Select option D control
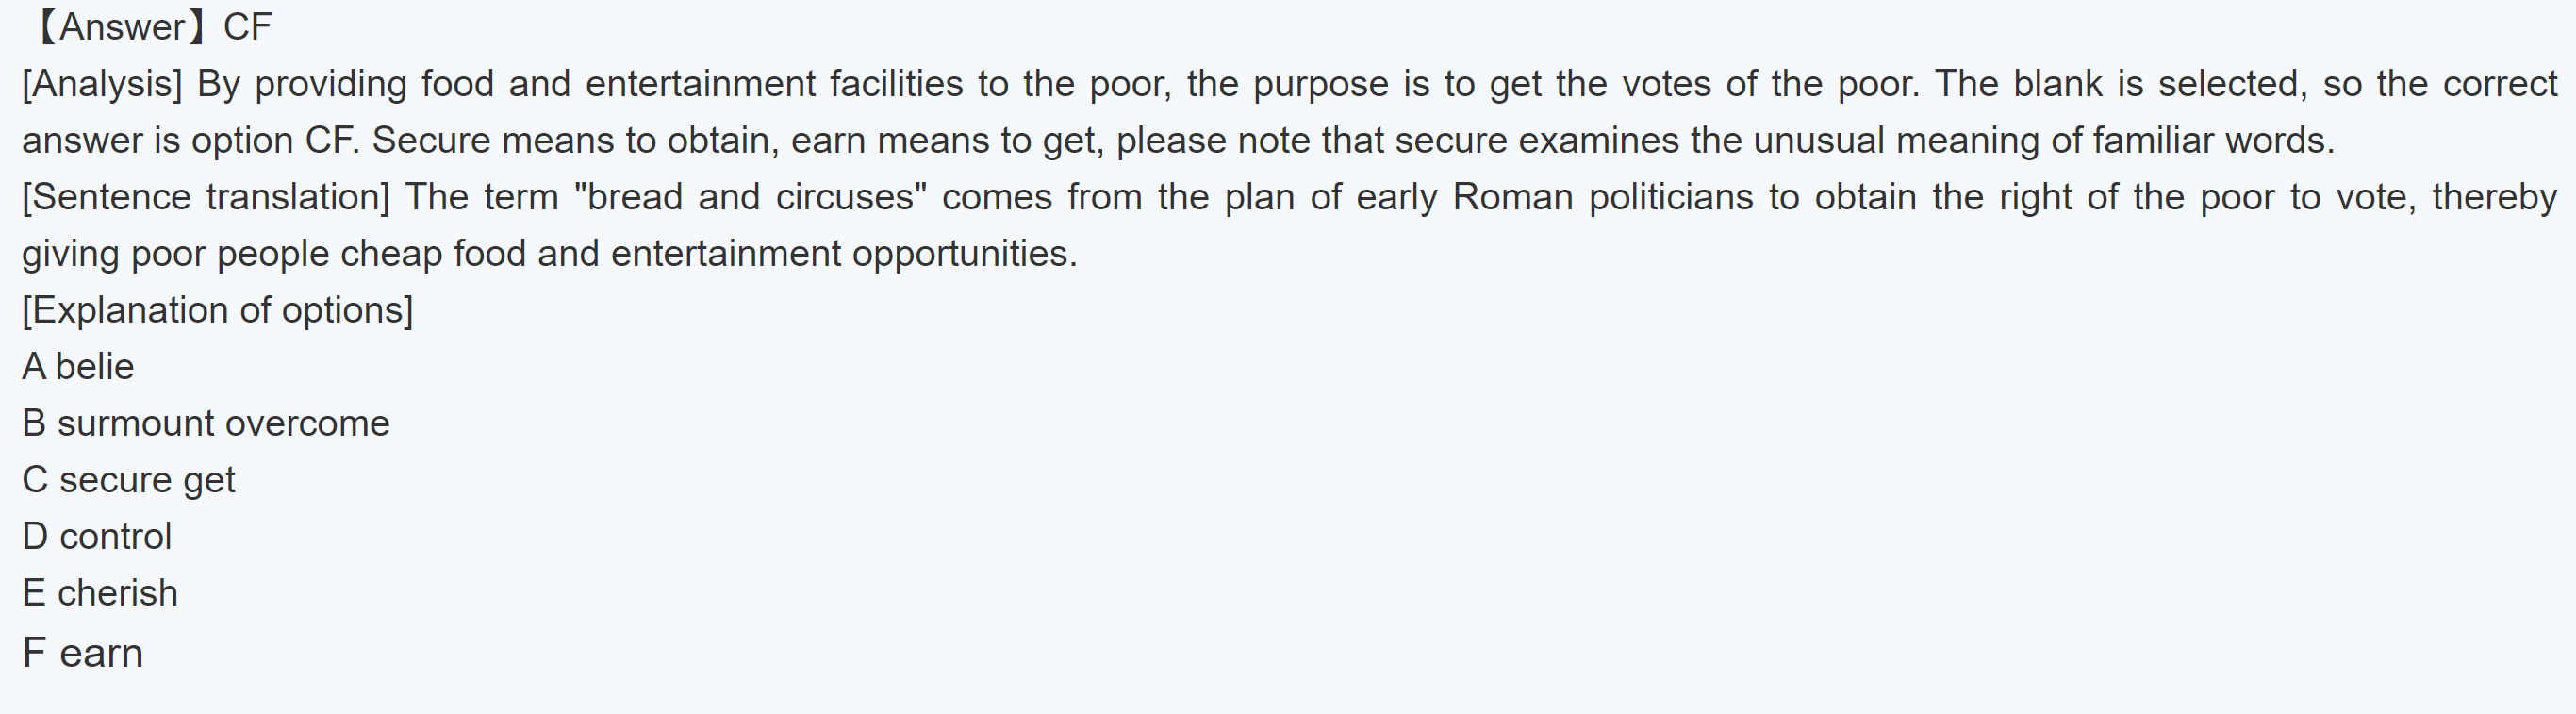 point(97,537)
